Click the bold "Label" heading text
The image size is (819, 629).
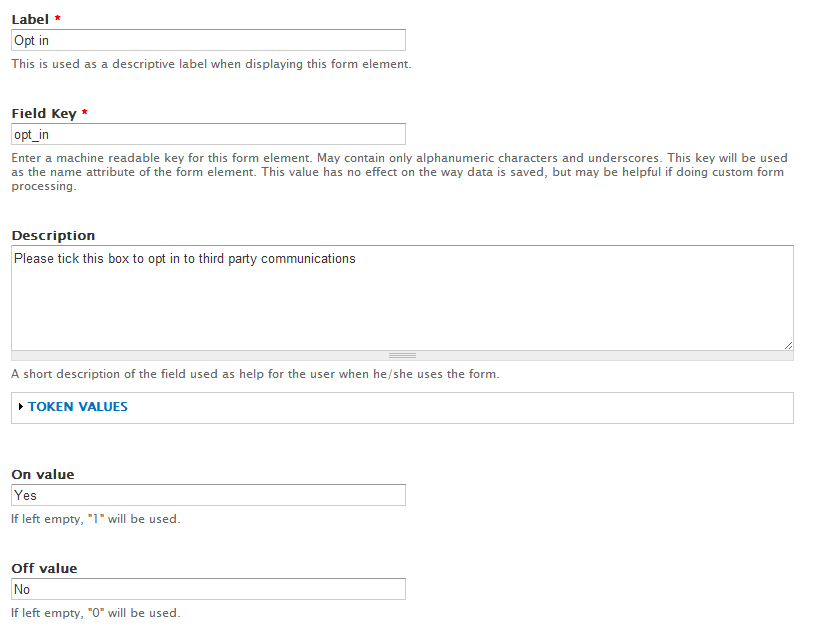click(30, 19)
